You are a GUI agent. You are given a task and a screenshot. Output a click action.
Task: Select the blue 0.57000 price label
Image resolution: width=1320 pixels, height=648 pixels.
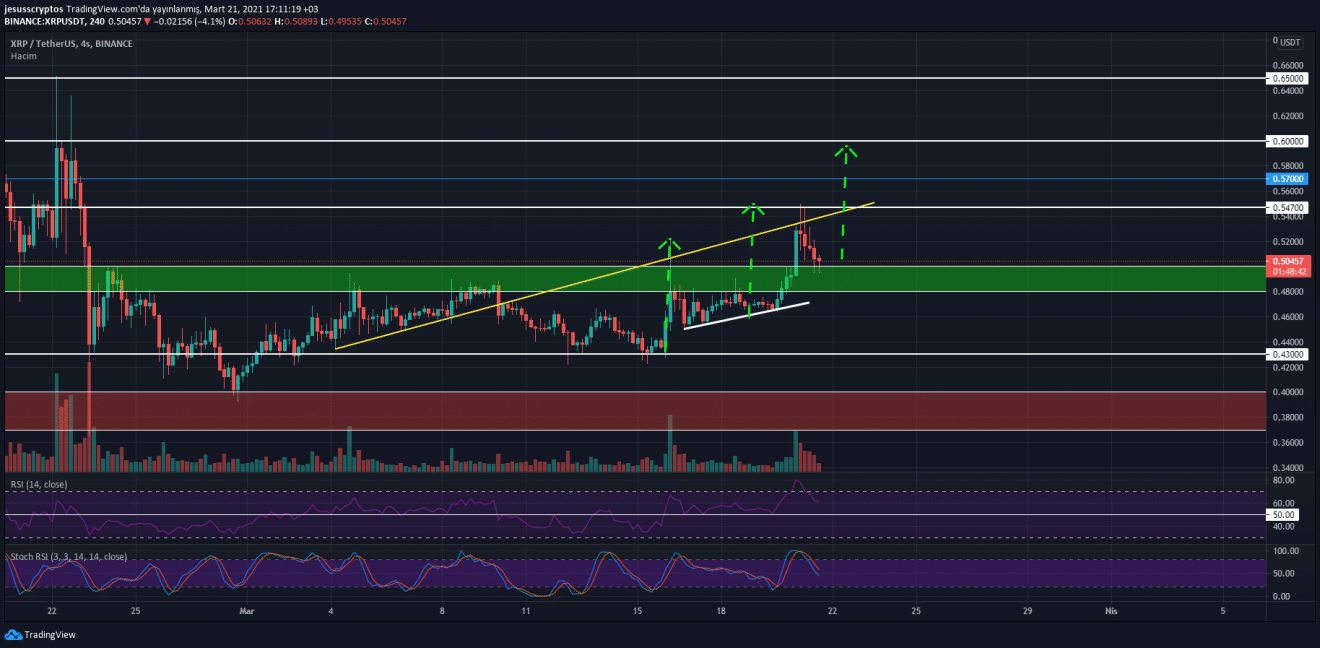click(x=1286, y=179)
